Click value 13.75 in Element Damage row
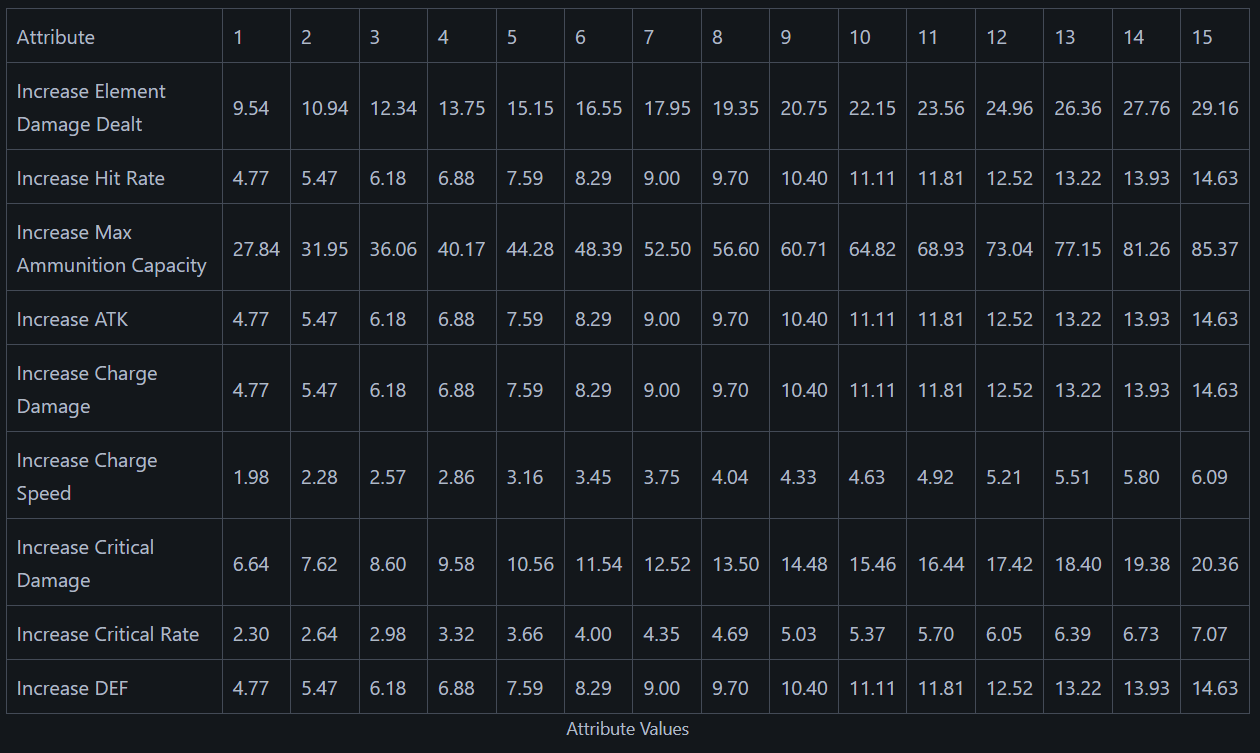This screenshot has height=753, width=1260. point(462,108)
